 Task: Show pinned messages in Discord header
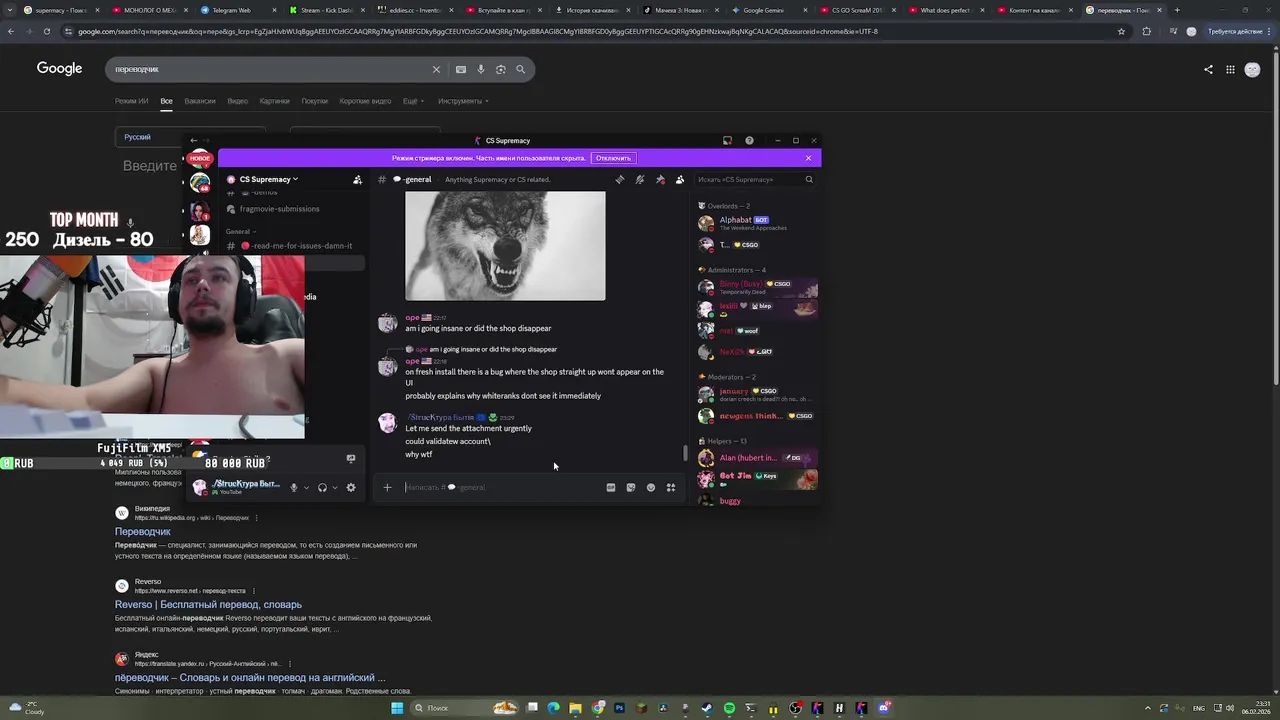click(x=660, y=180)
